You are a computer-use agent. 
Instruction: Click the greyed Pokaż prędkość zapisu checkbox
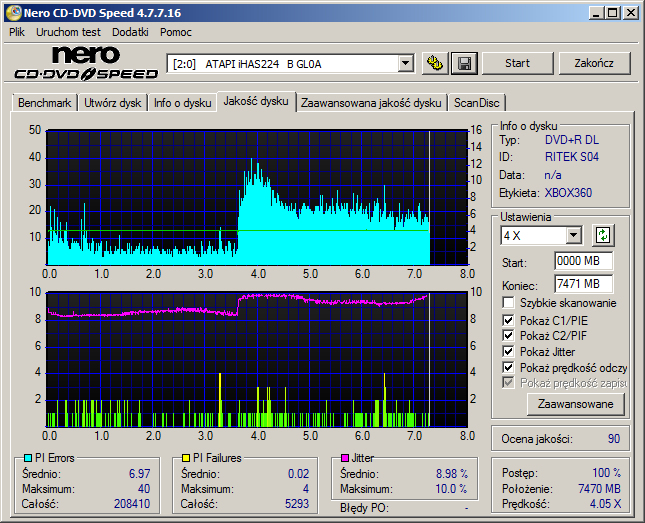pos(508,383)
